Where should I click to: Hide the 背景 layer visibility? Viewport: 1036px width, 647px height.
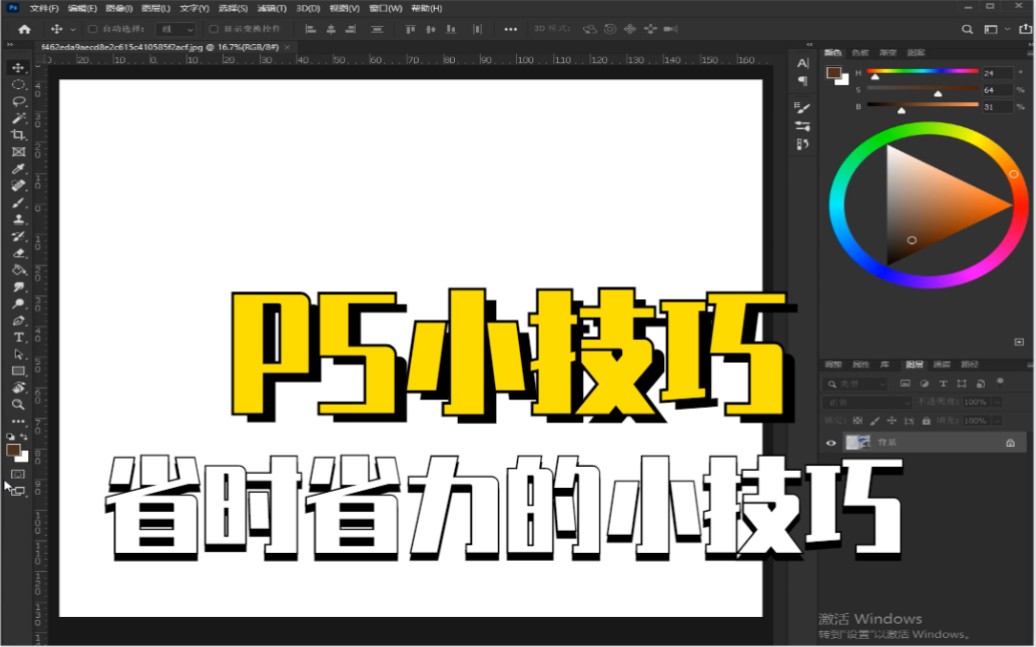830,443
